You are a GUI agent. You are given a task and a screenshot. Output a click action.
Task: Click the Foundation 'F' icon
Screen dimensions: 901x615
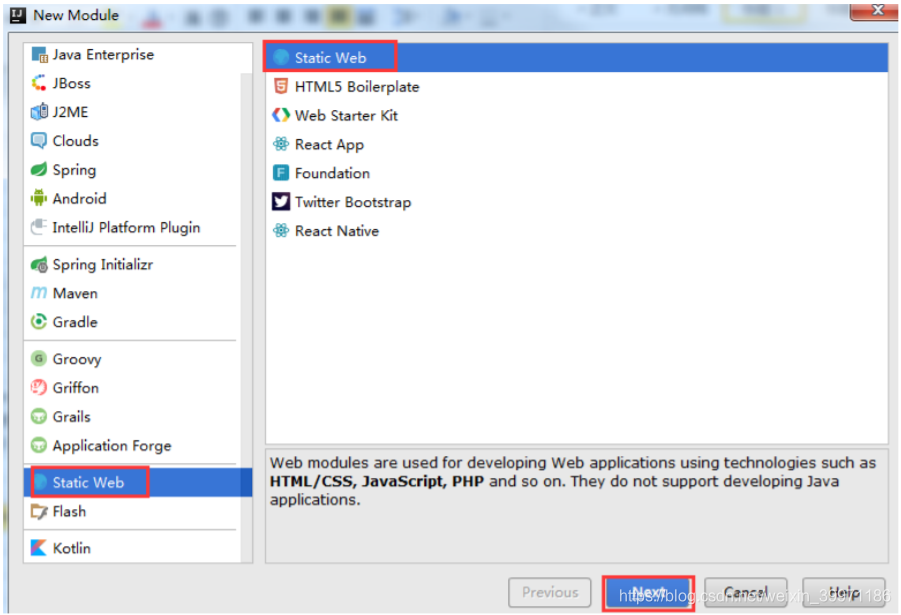click(x=281, y=172)
